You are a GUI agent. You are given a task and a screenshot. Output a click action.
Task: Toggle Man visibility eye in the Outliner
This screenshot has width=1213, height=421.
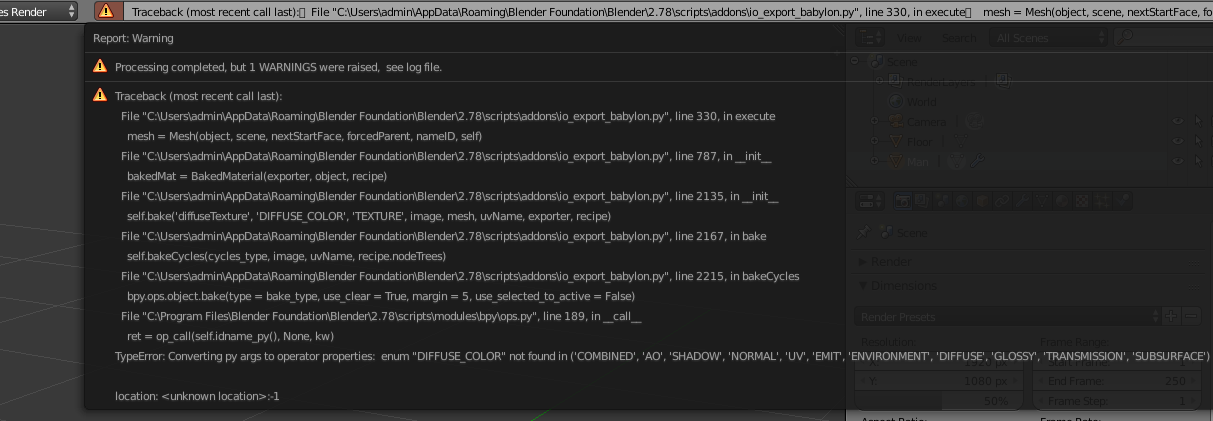tap(1176, 161)
